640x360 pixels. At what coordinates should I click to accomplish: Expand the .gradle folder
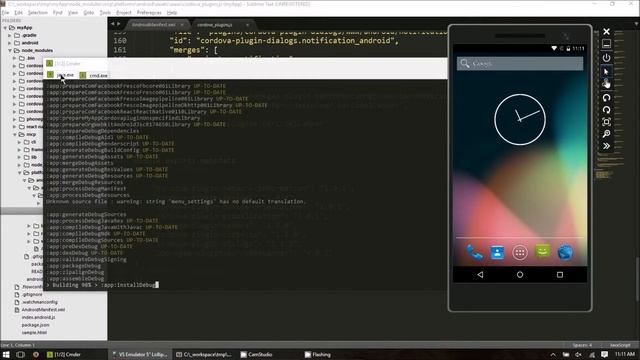pos(10,36)
